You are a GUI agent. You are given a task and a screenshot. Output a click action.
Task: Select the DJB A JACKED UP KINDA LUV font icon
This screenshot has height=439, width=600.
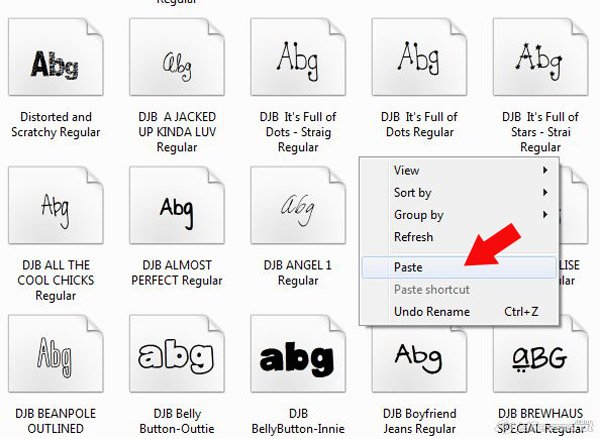(177, 57)
